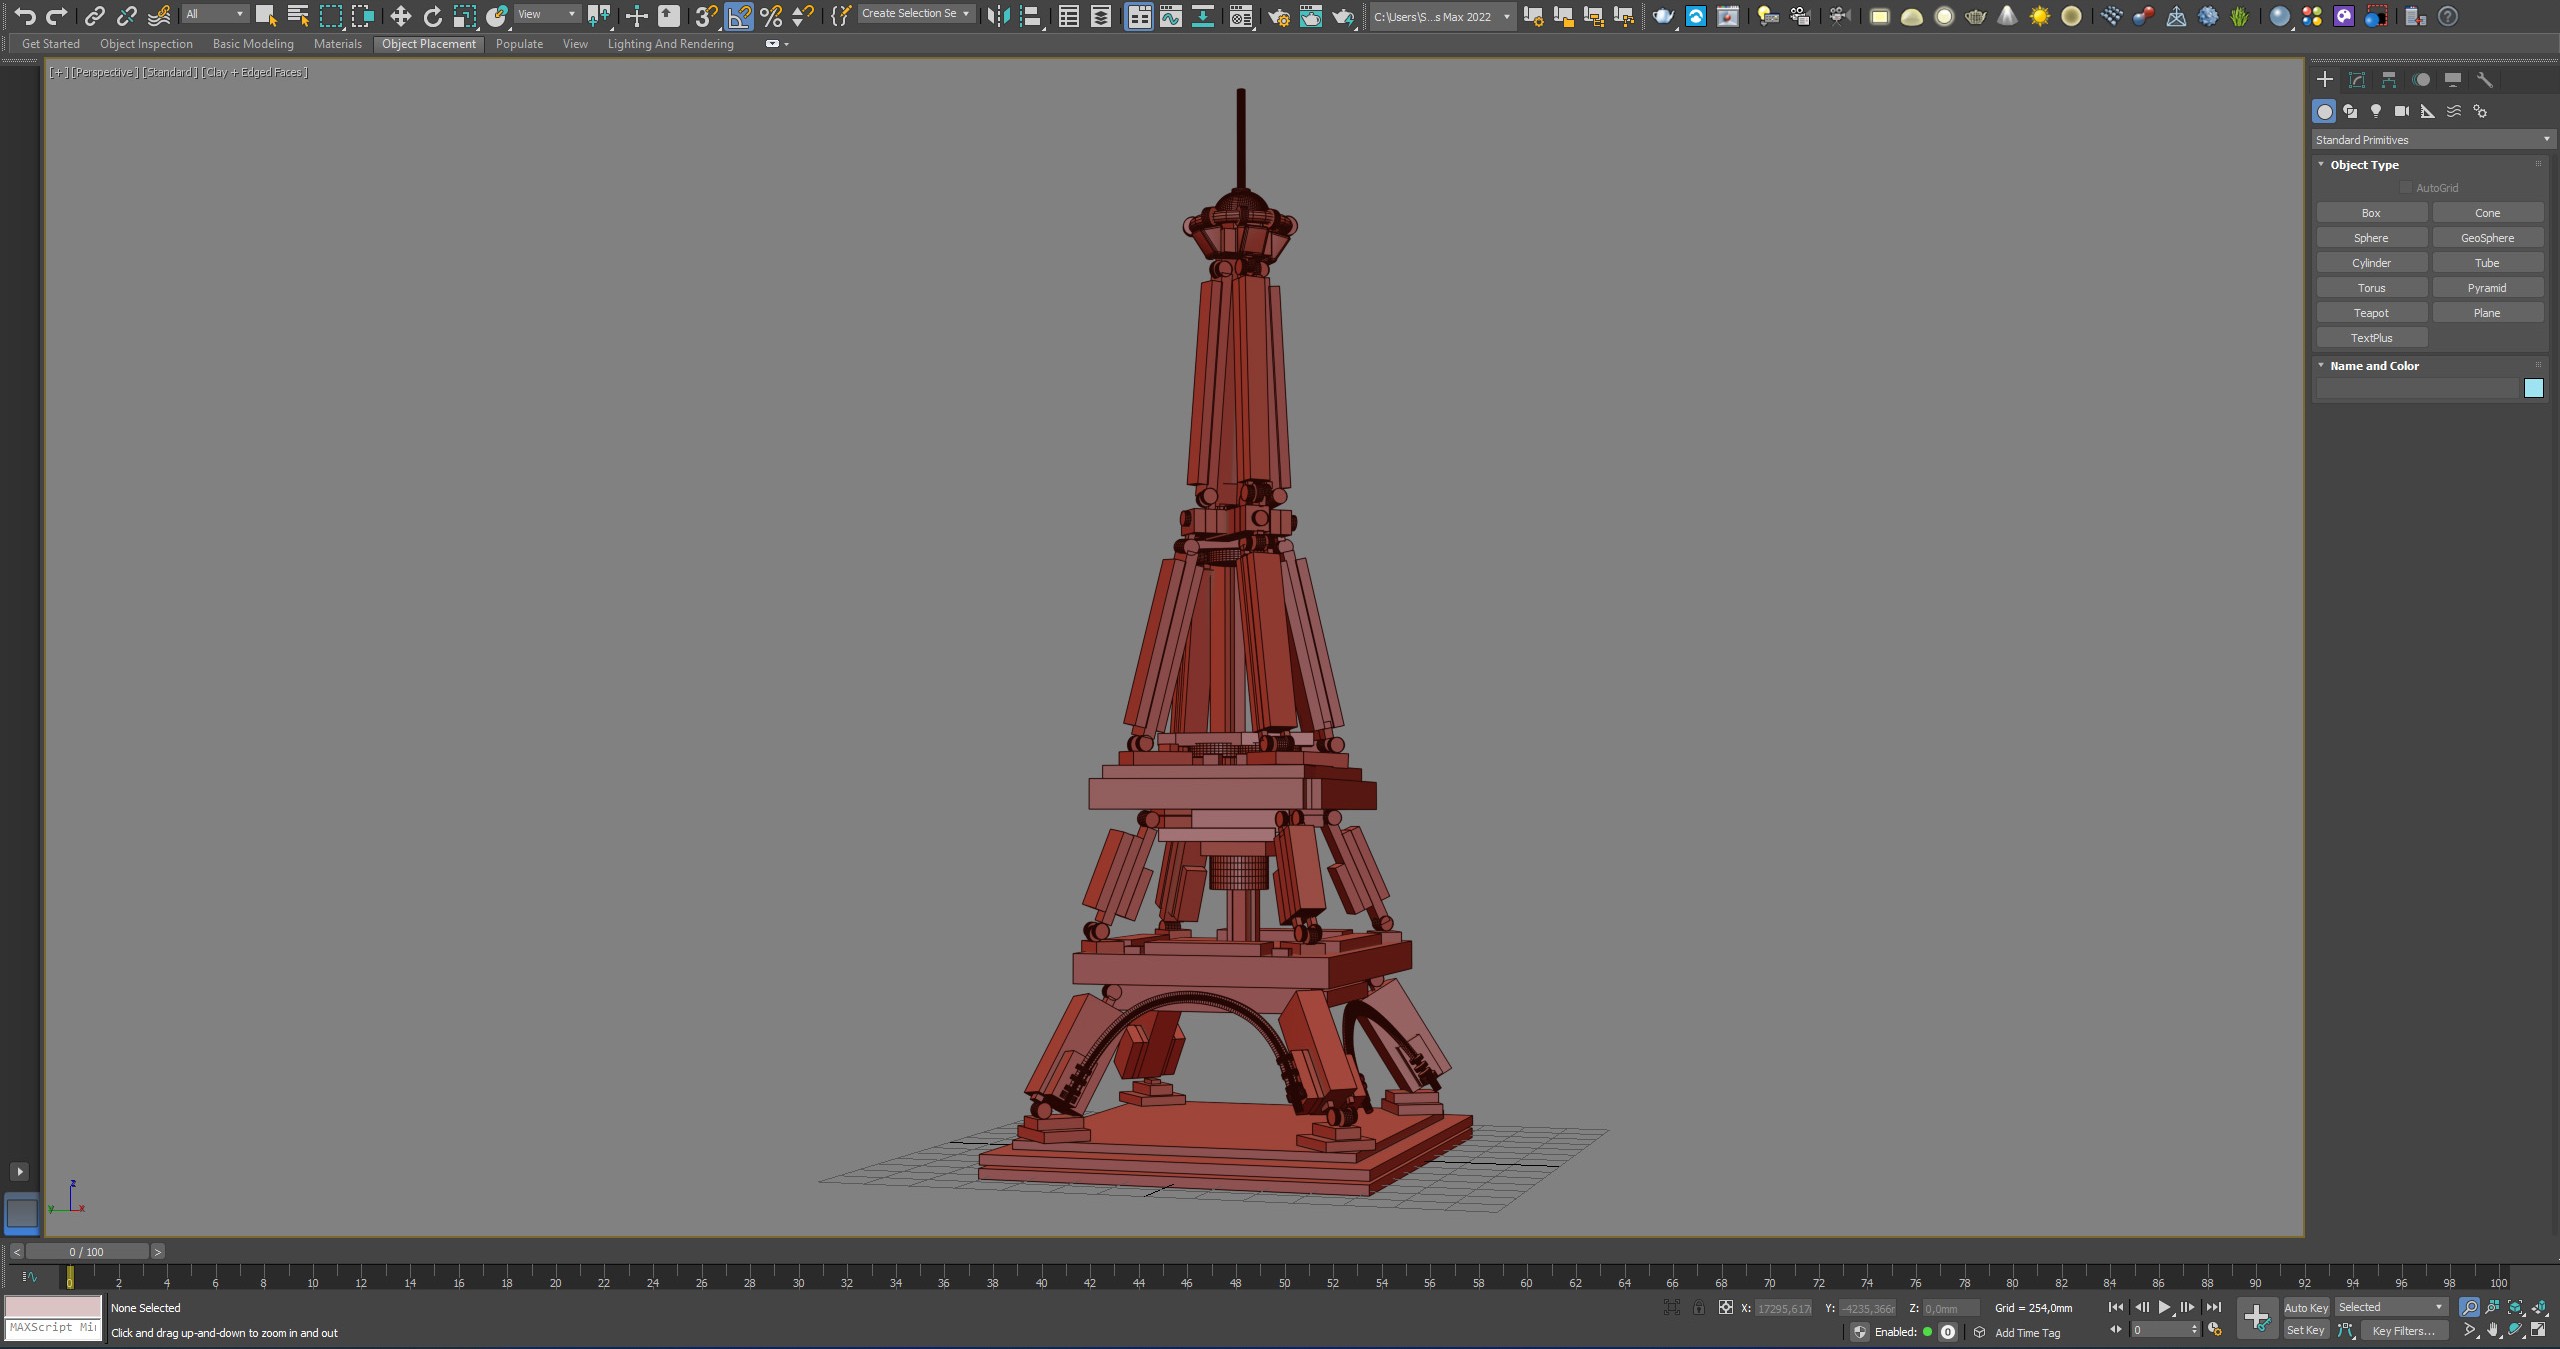Click the cyan object color swatch
2560x1349 pixels.
[2533, 388]
